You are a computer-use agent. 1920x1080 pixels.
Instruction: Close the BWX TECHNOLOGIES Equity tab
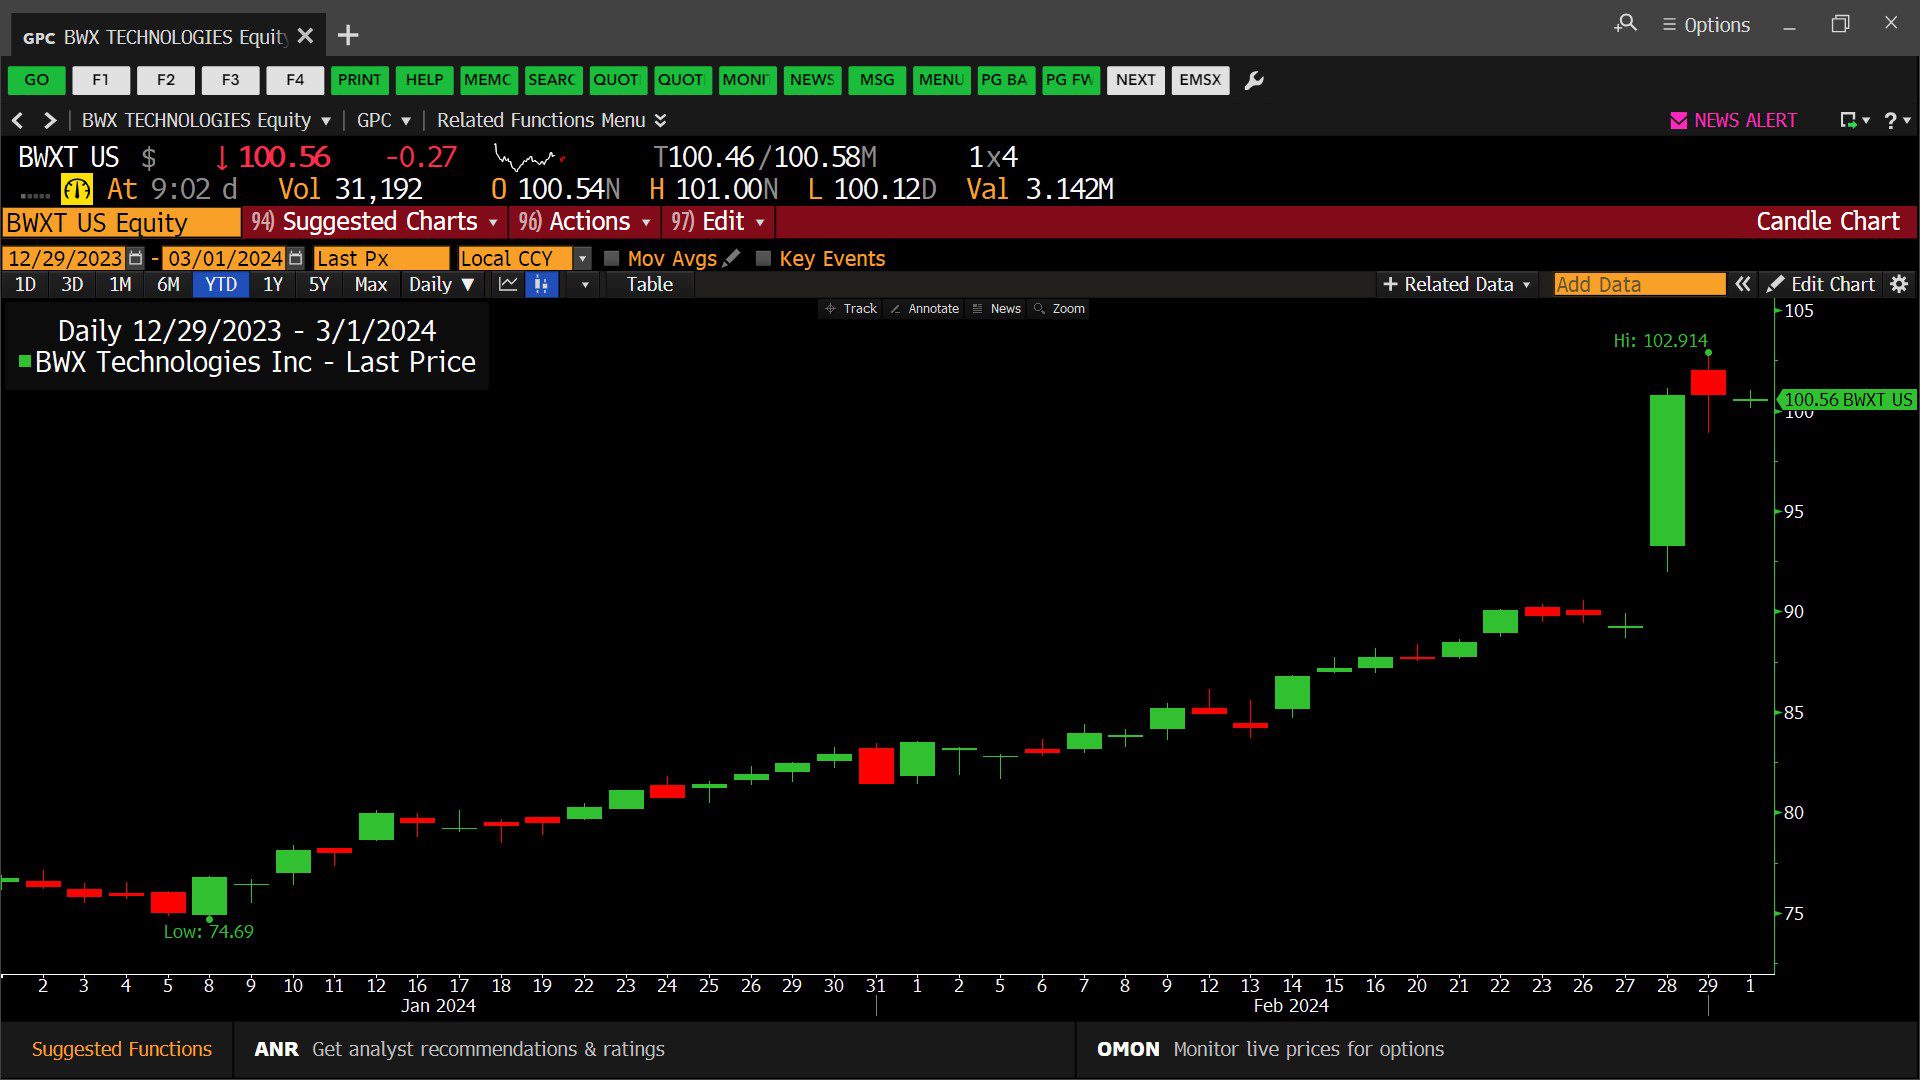(305, 36)
